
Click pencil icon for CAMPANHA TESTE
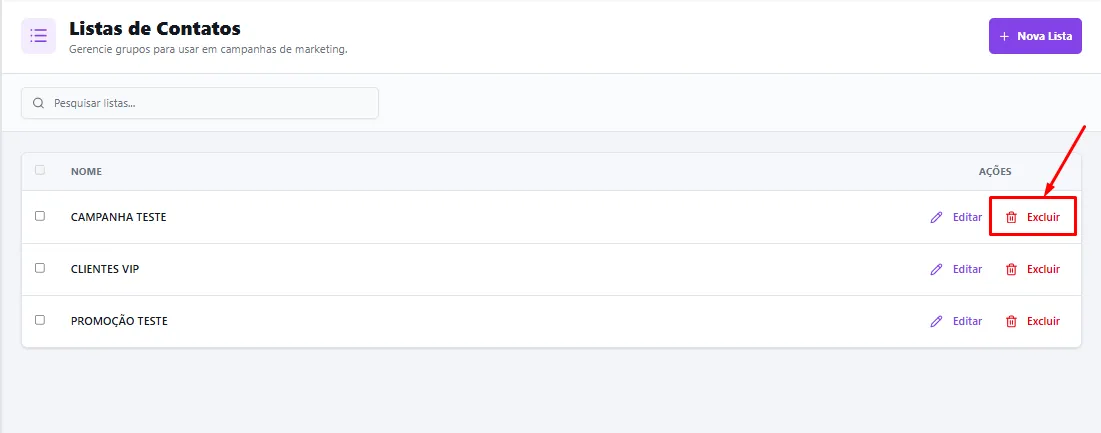936,218
